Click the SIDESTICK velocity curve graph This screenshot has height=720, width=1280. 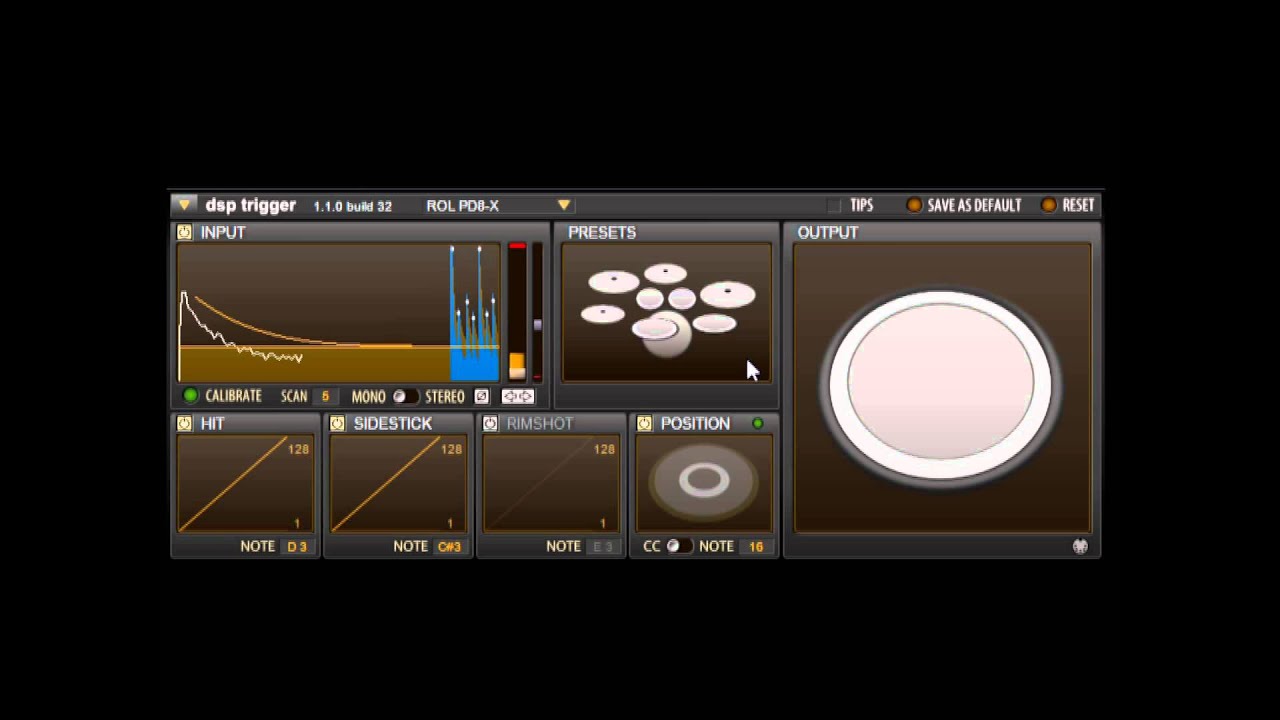(x=398, y=484)
